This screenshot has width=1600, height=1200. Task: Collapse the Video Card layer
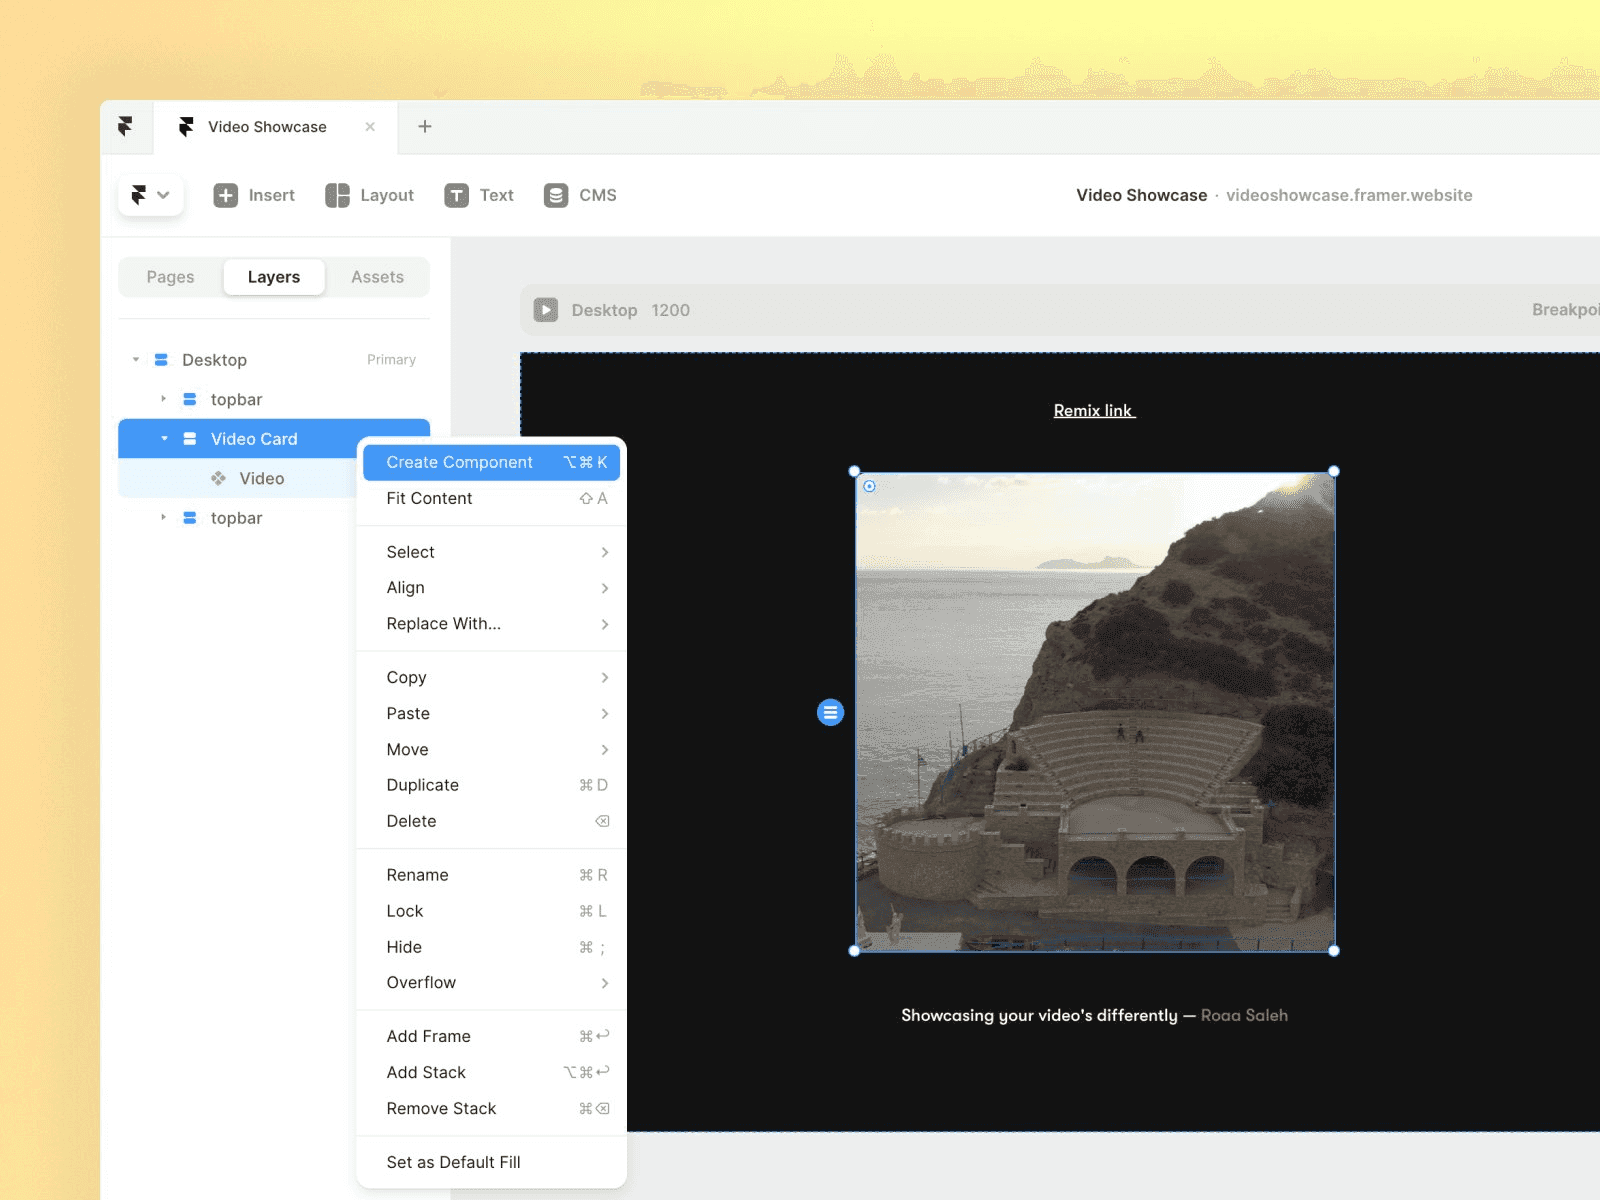[164, 439]
